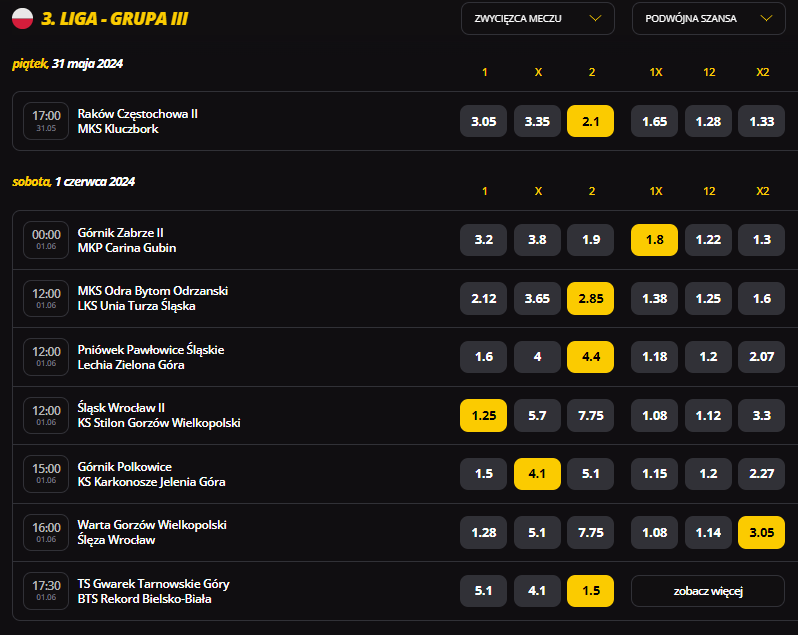Choose the 5.1 odds on TS Gwarek
The width and height of the screenshot is (798, 635).
(x=483, y=591)
